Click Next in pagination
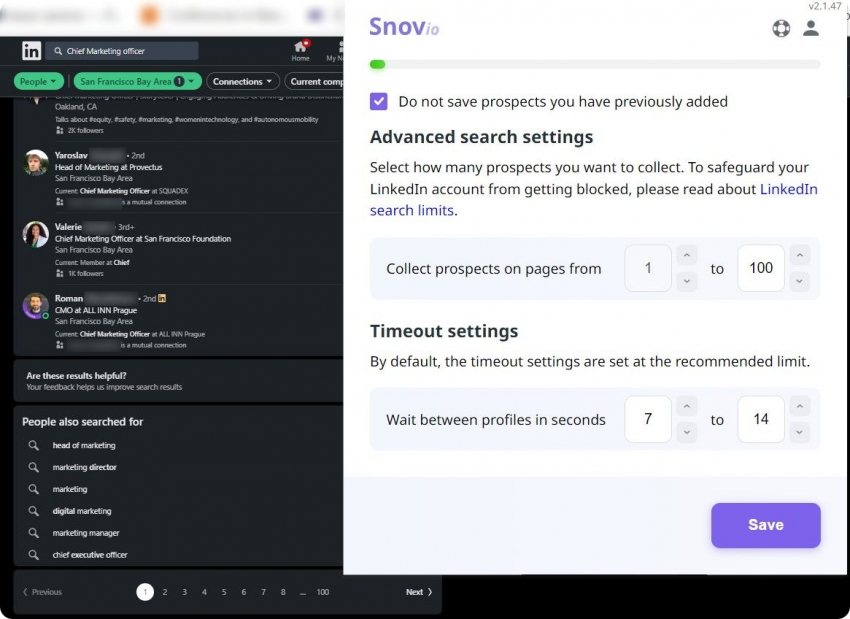Viewport: 850px width, 619px height. point(419,592)
